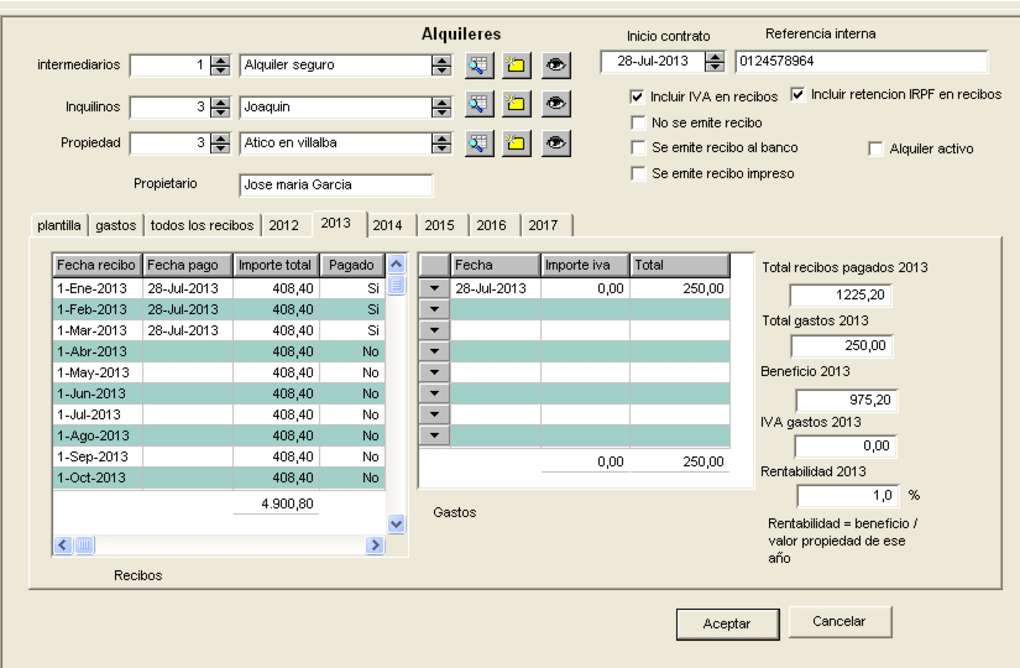This screenshot has height=668, width=1020.
Task: Select the 2013 tab
Action: [x=336, y=223]
